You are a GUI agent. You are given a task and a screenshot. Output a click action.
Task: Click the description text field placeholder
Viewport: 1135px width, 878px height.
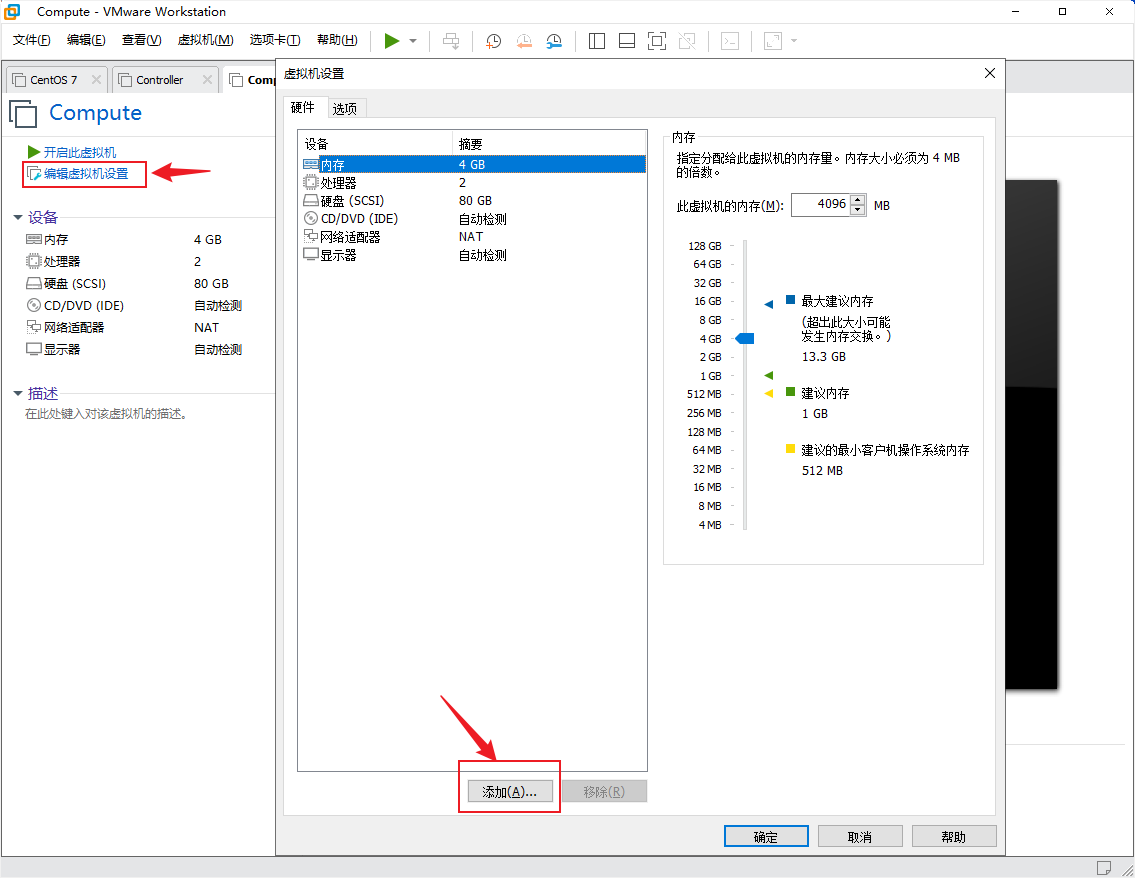(x=106, y=414)
